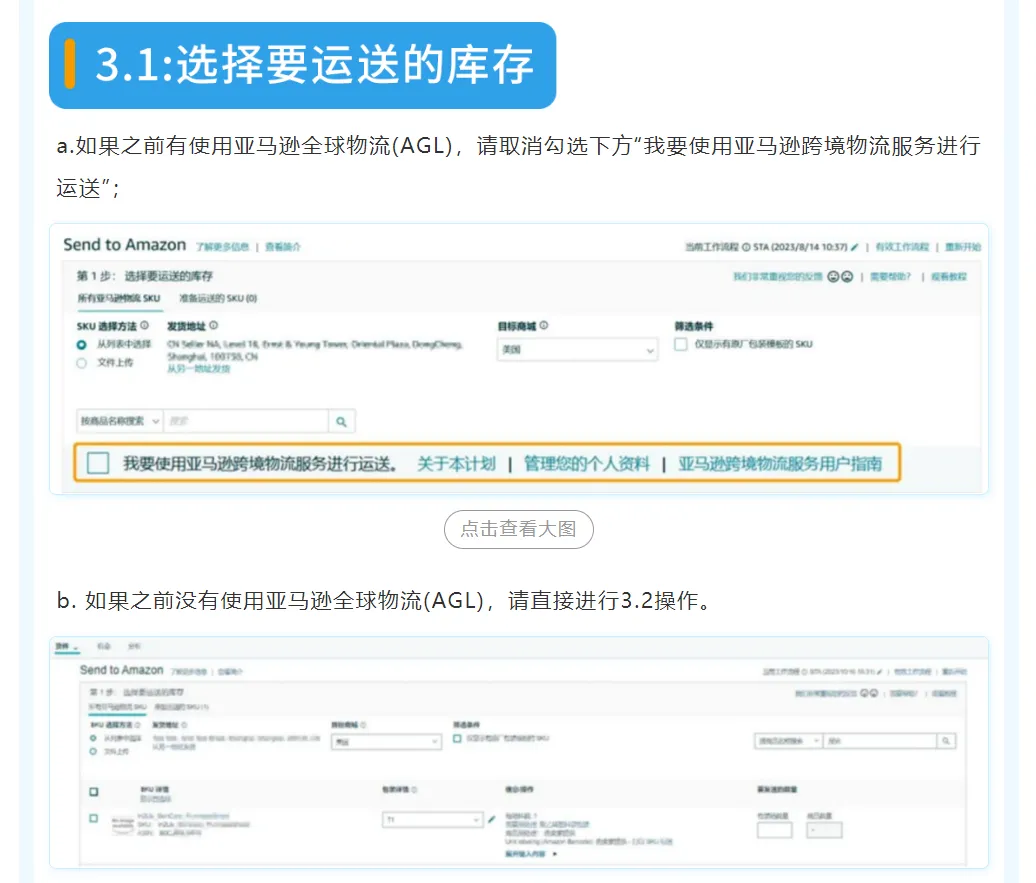Select the 文件上传 radio button

(81, 363)
